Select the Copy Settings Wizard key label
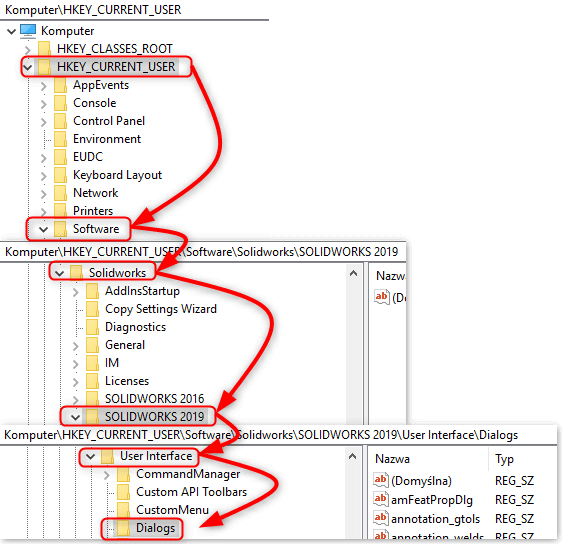 (161, 309)
